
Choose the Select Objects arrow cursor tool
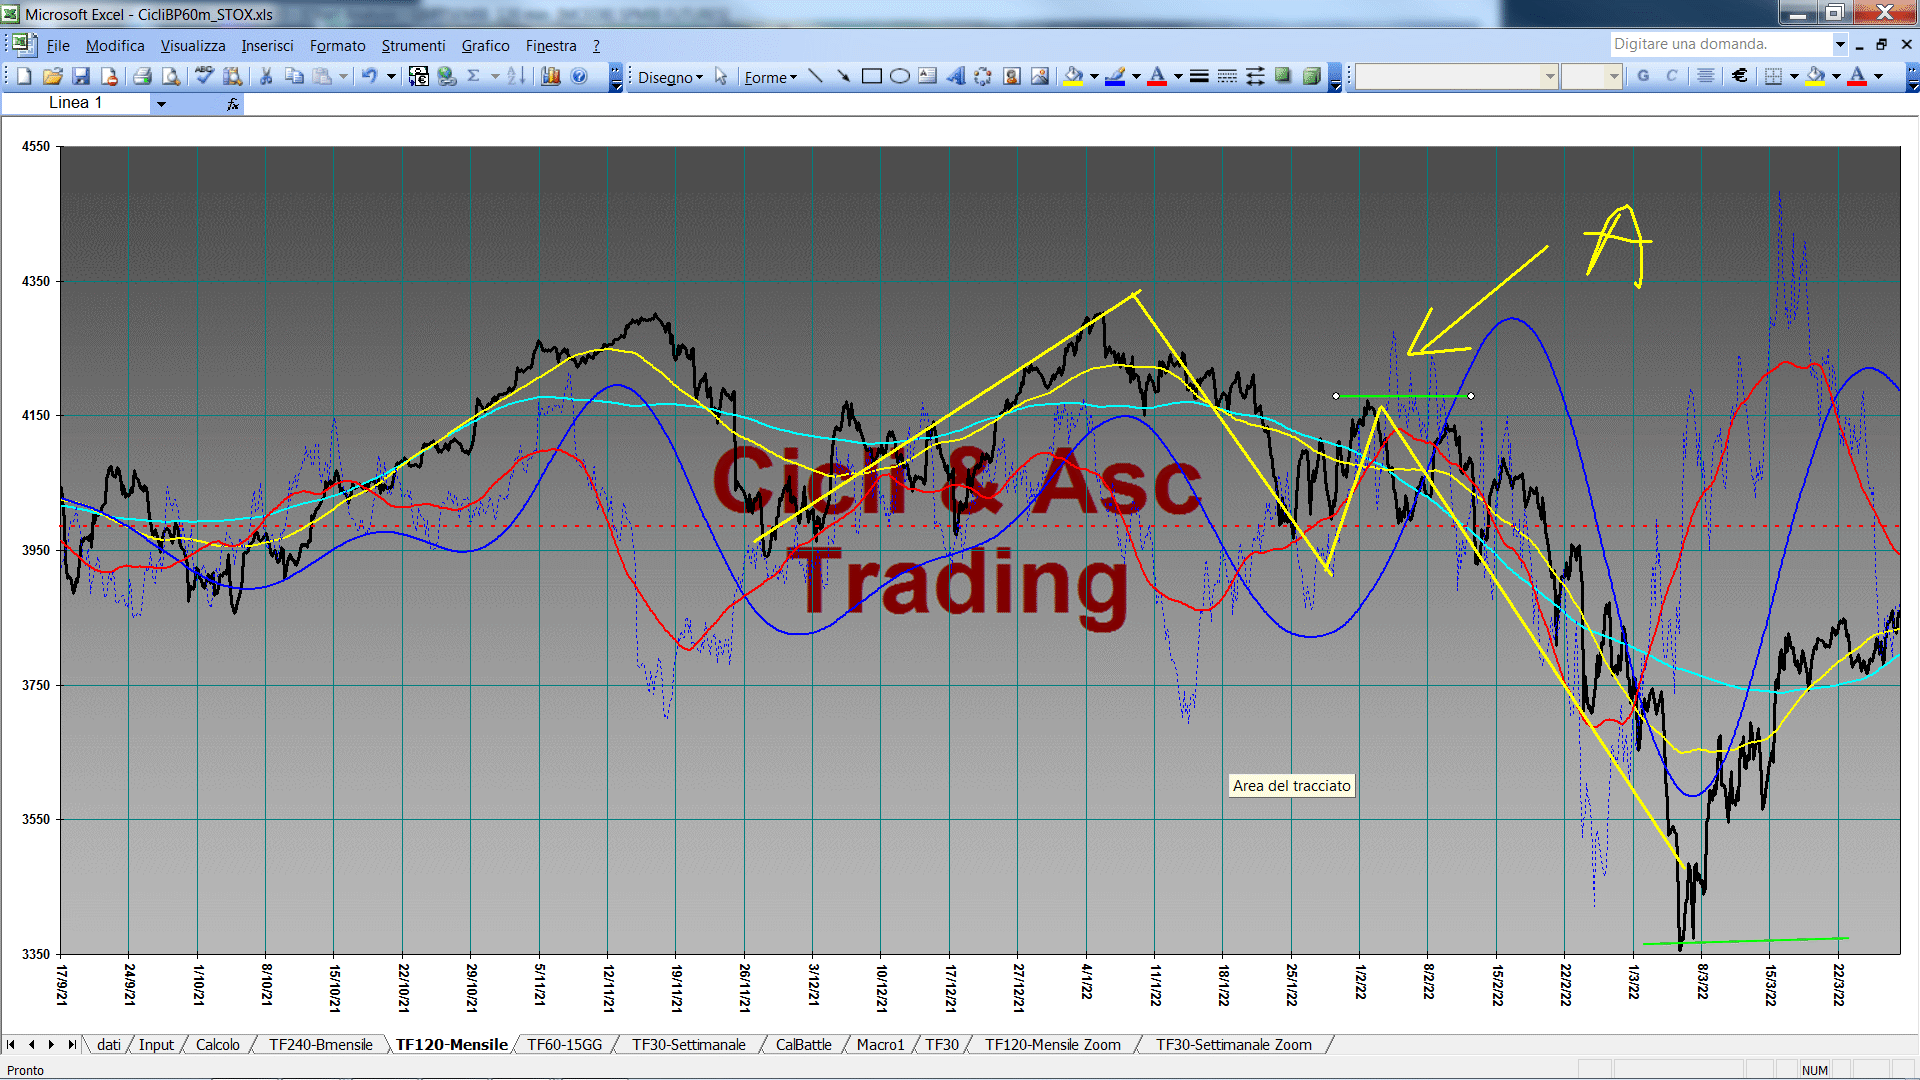(721, 76)
